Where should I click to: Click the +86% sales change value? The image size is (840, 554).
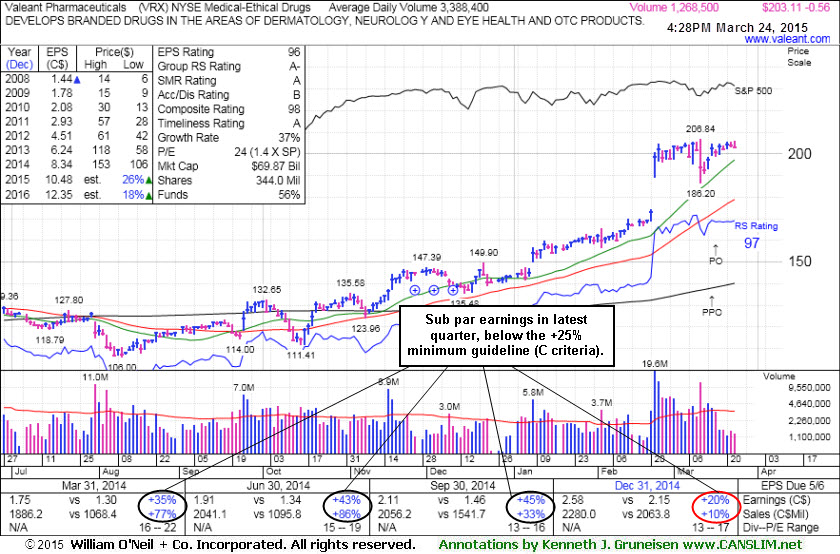click(346, 514)
